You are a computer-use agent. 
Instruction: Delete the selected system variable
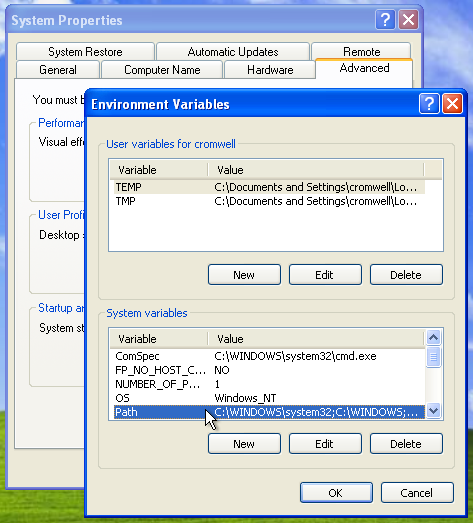click(x=406, y=444)
